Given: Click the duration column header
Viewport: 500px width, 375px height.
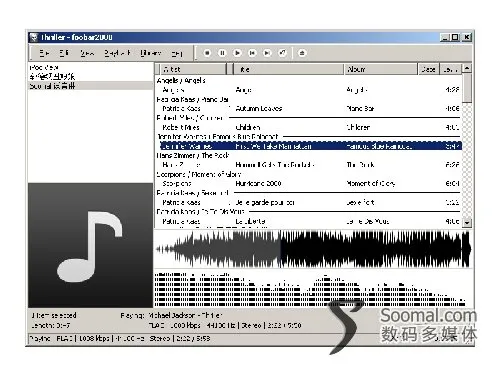Looking at the screenshot, I should 451,69.
